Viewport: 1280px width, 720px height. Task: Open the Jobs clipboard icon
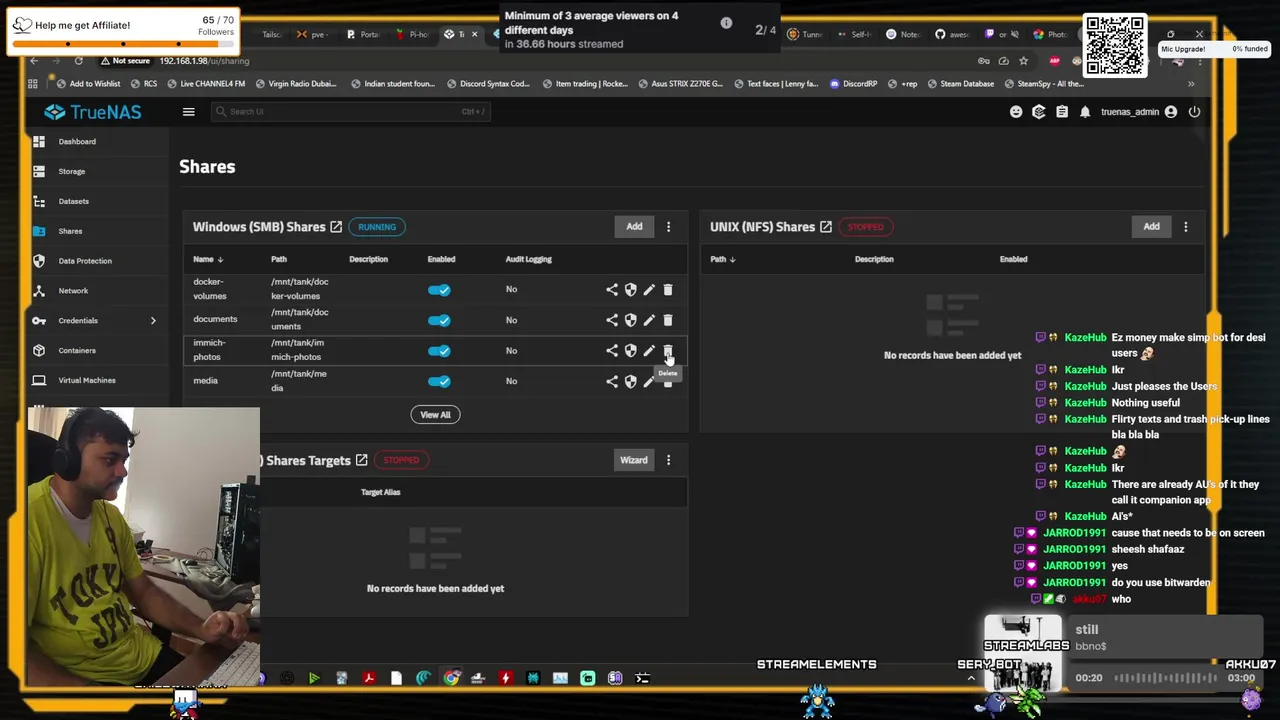pyautogui.click(x=1062, y=112)
